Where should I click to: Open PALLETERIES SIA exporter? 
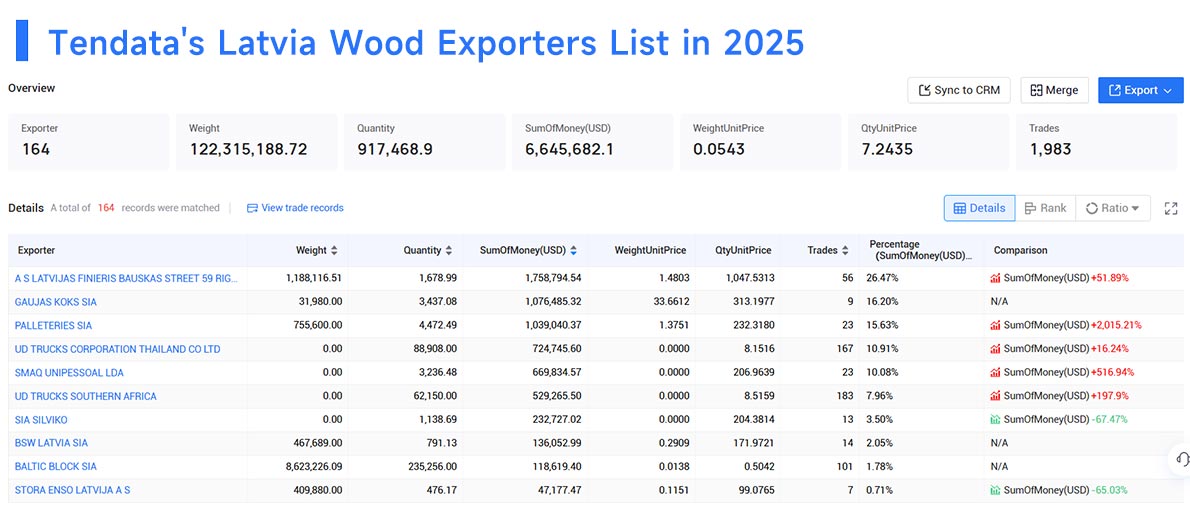[53, 325]
